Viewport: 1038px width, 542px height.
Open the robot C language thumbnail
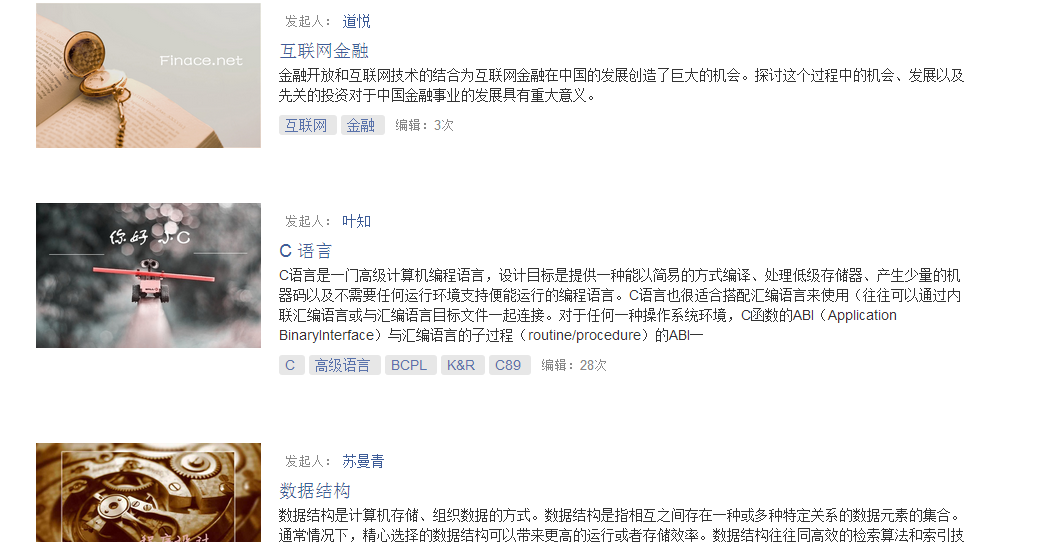pyautogui.click(x=148, y=275)
